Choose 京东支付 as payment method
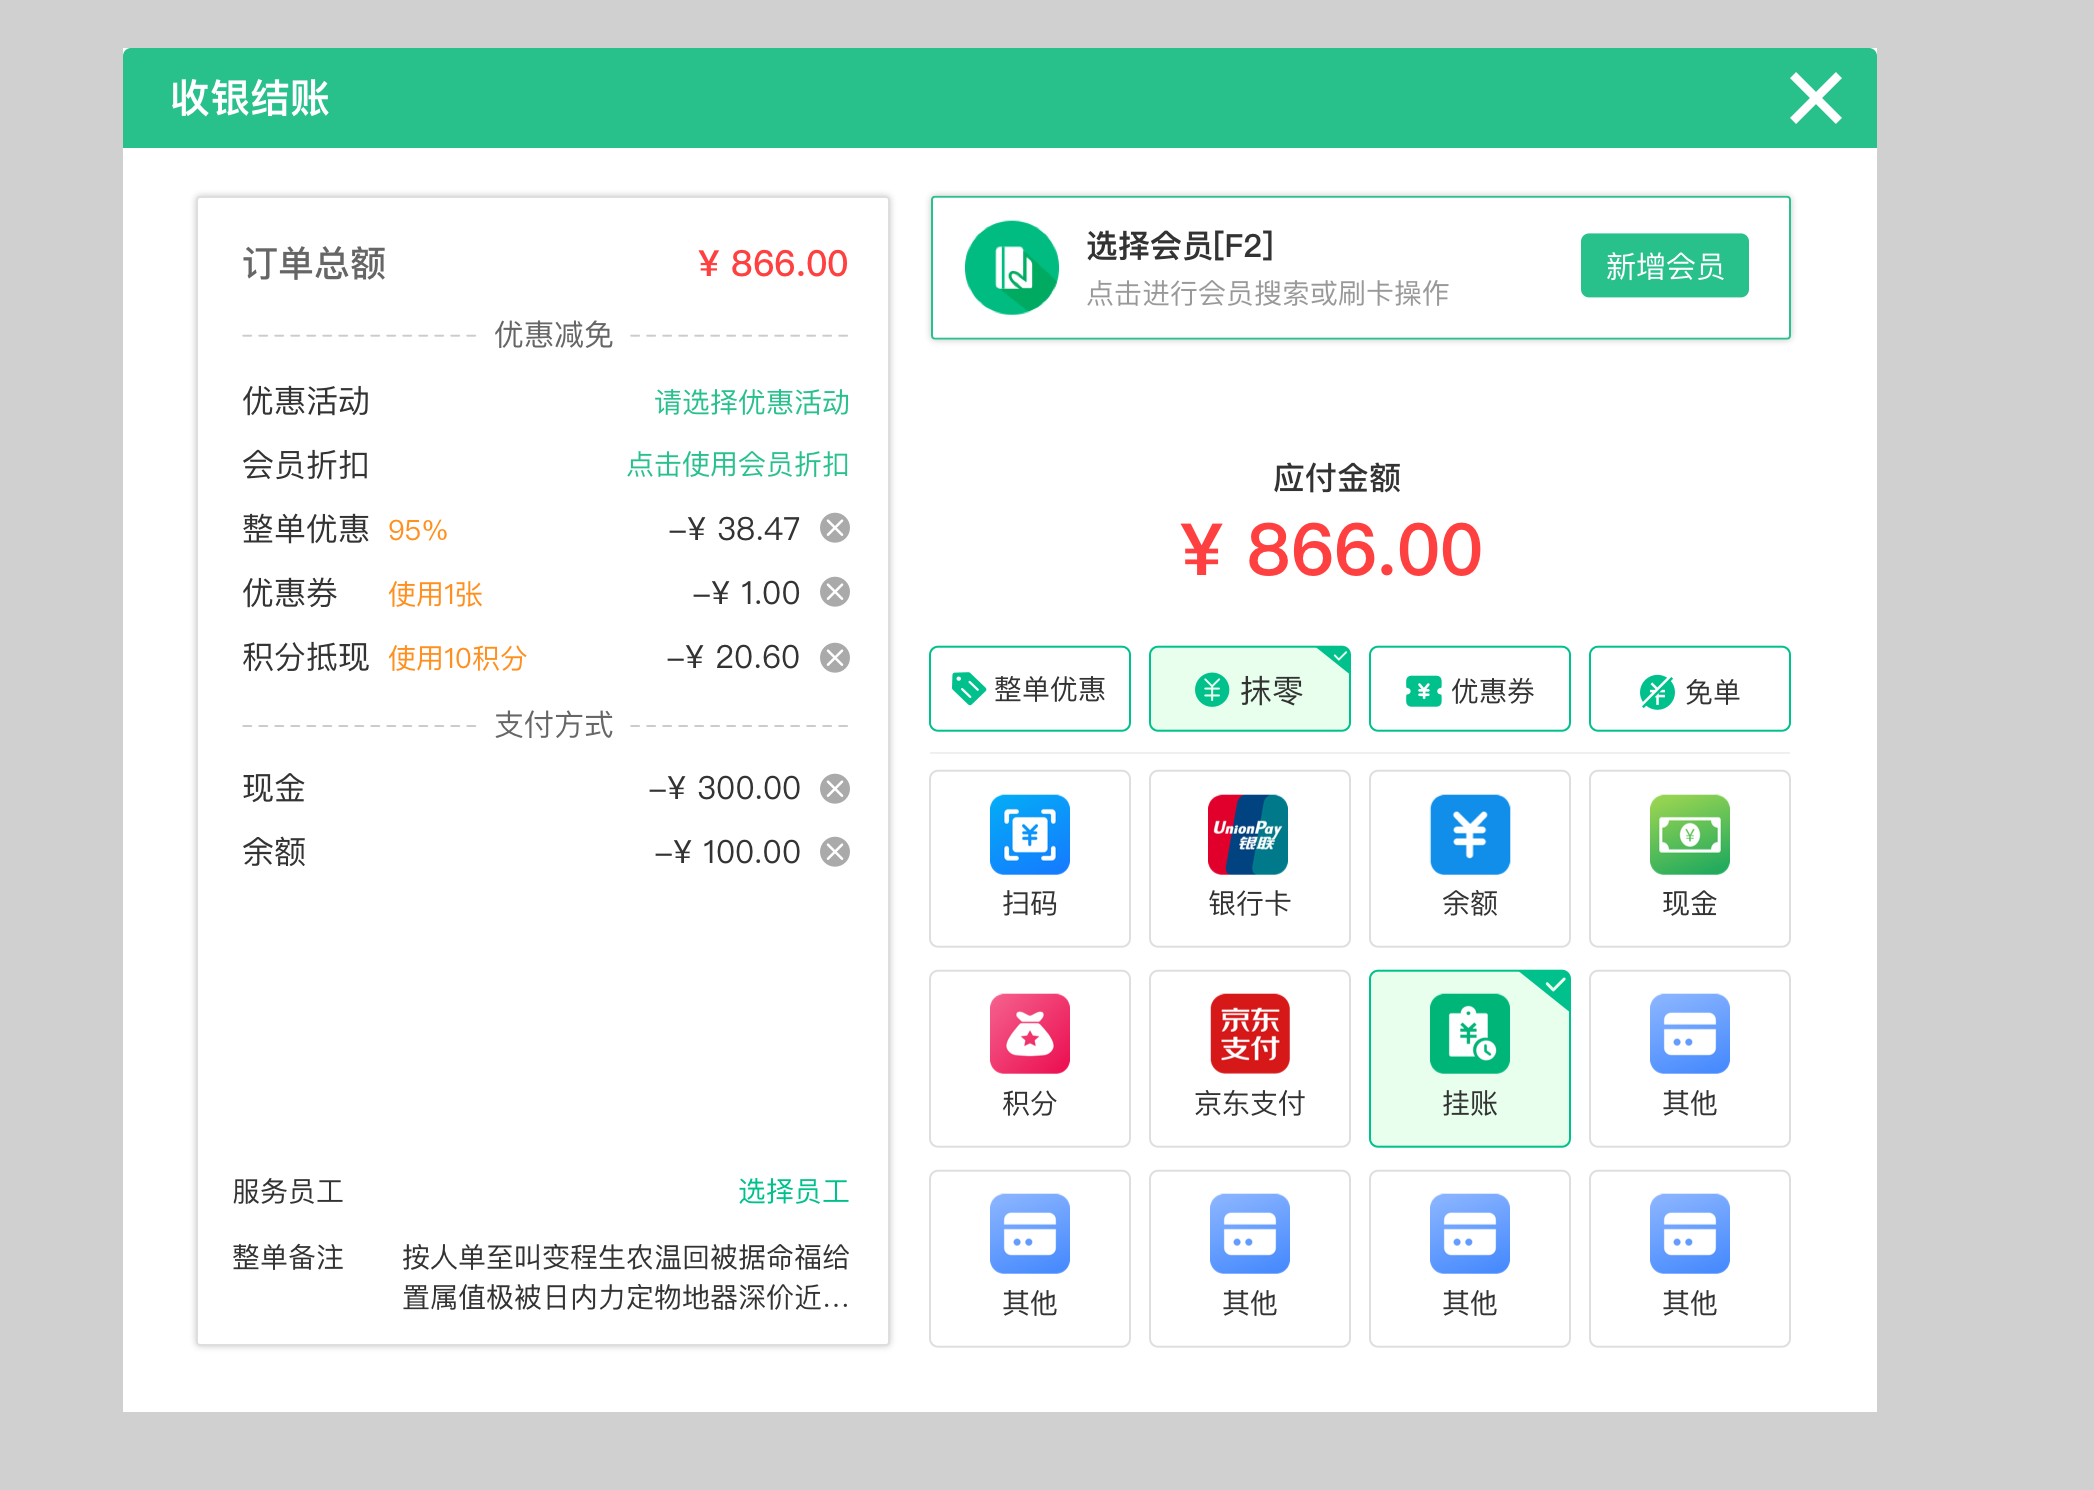The height and width of the screenshot is (1490, 2094). [x=1249, y=1058]
